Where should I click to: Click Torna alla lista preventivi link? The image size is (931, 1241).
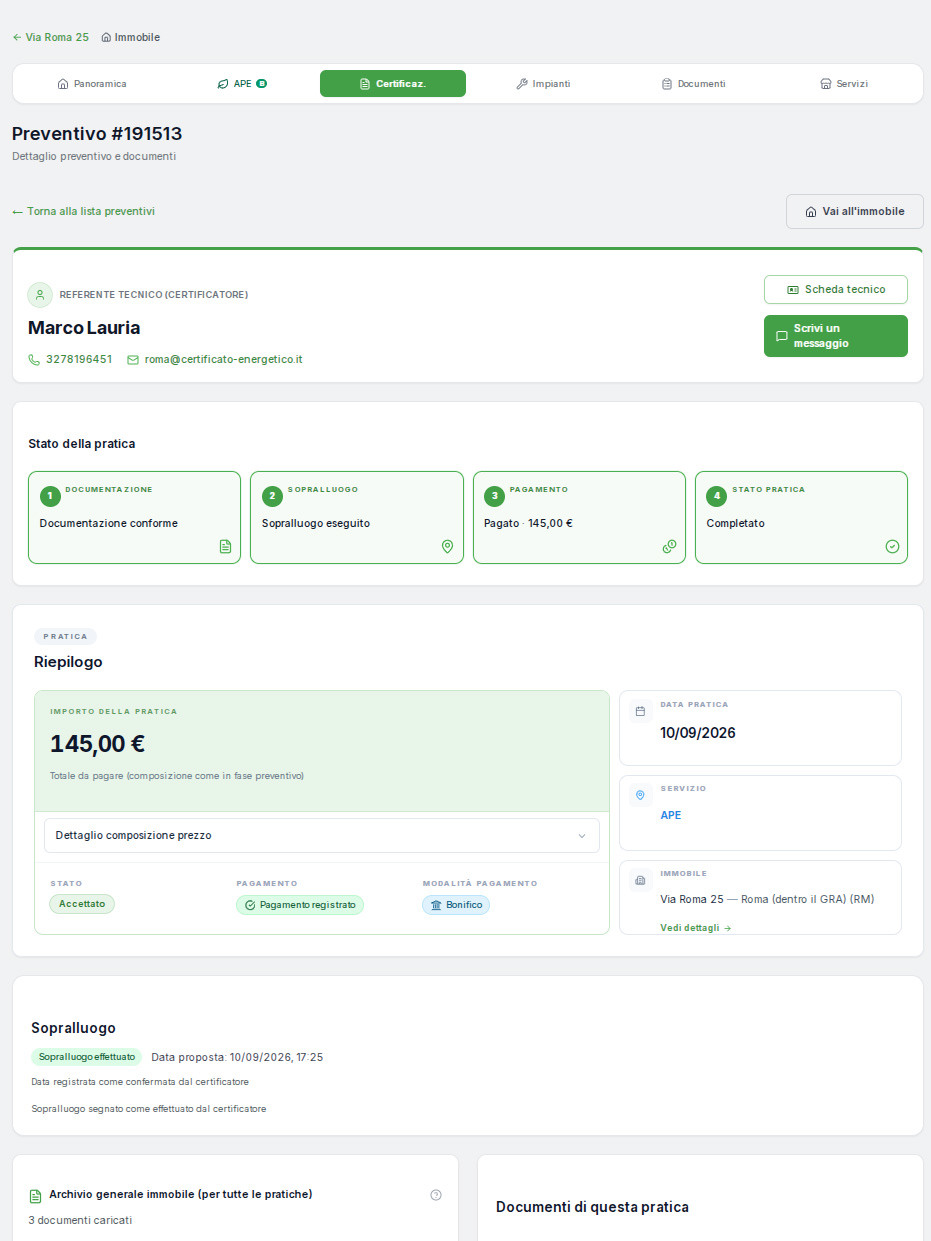pyautogui.click(x=84, y=211)
